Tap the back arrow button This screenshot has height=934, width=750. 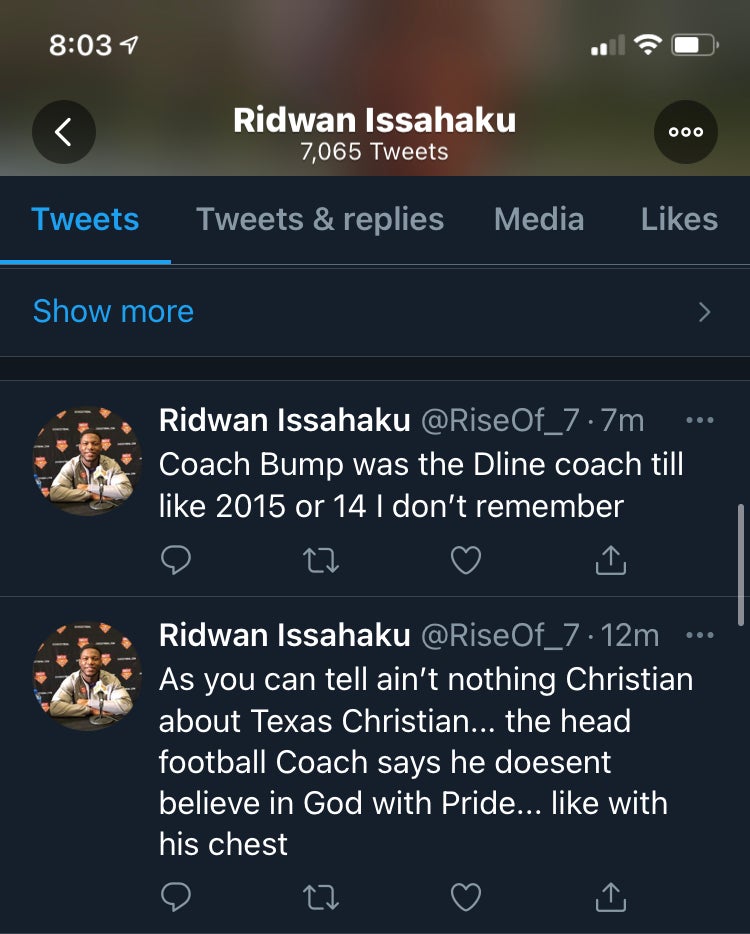pos(64,131)
